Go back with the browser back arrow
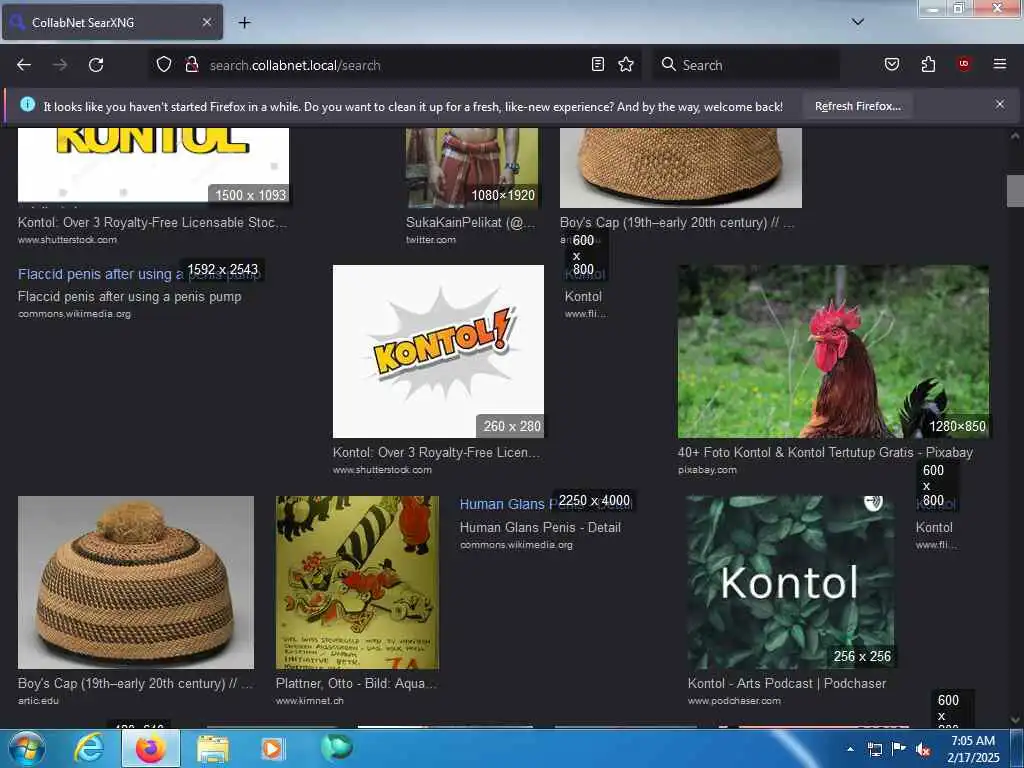This screenshot has height=768, width=1024. click(24, 65)
